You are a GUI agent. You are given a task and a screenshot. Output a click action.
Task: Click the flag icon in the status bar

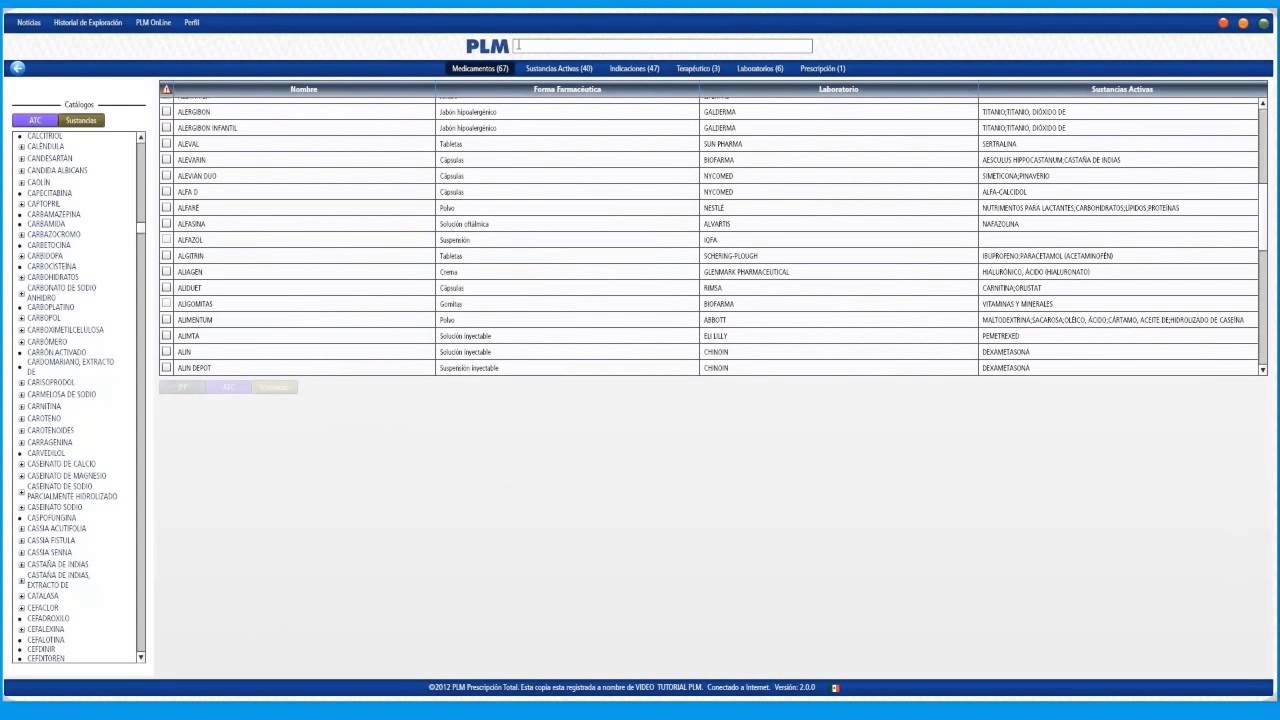(835, 688)
